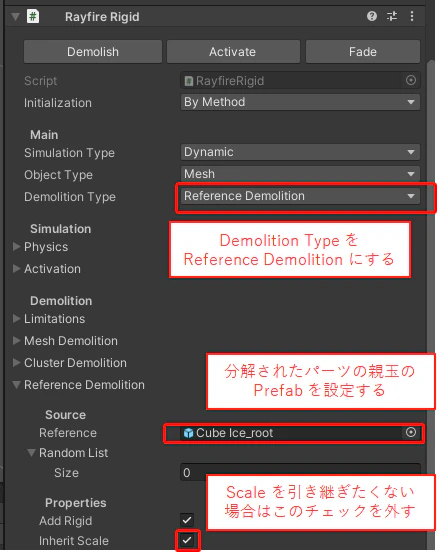Viewport: 437px width, 552px height.
Task: Open the component presets slider icon
Action: click(392, 16)
